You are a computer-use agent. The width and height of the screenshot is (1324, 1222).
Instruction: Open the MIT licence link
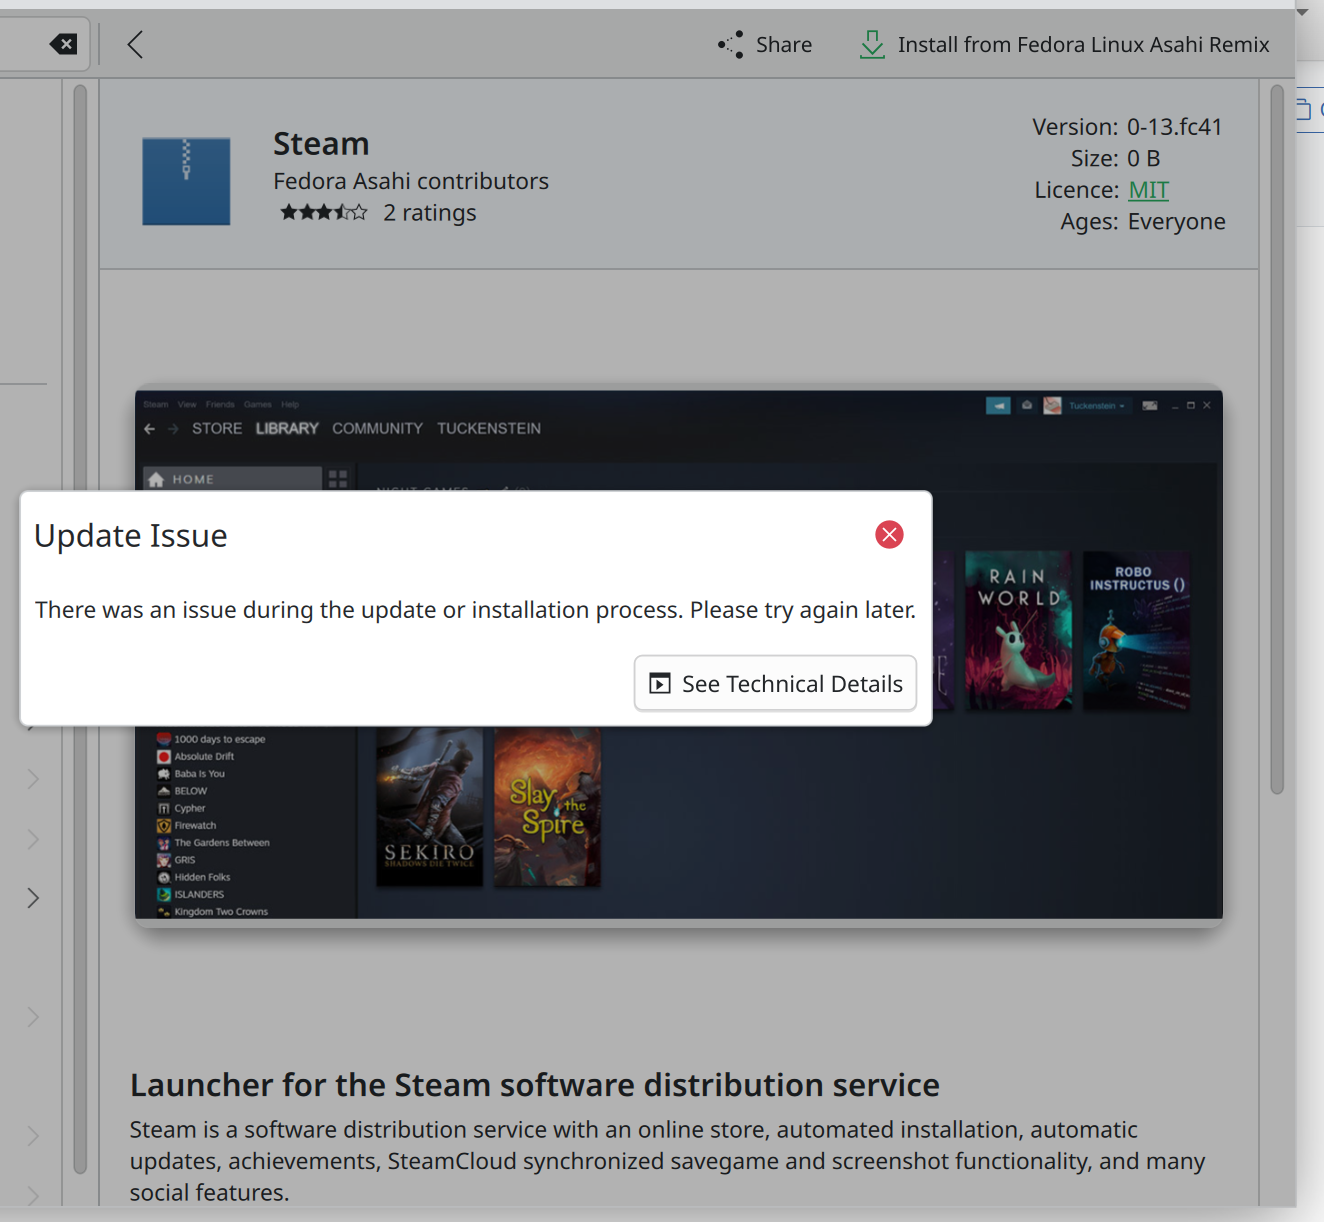[1148, 190]
